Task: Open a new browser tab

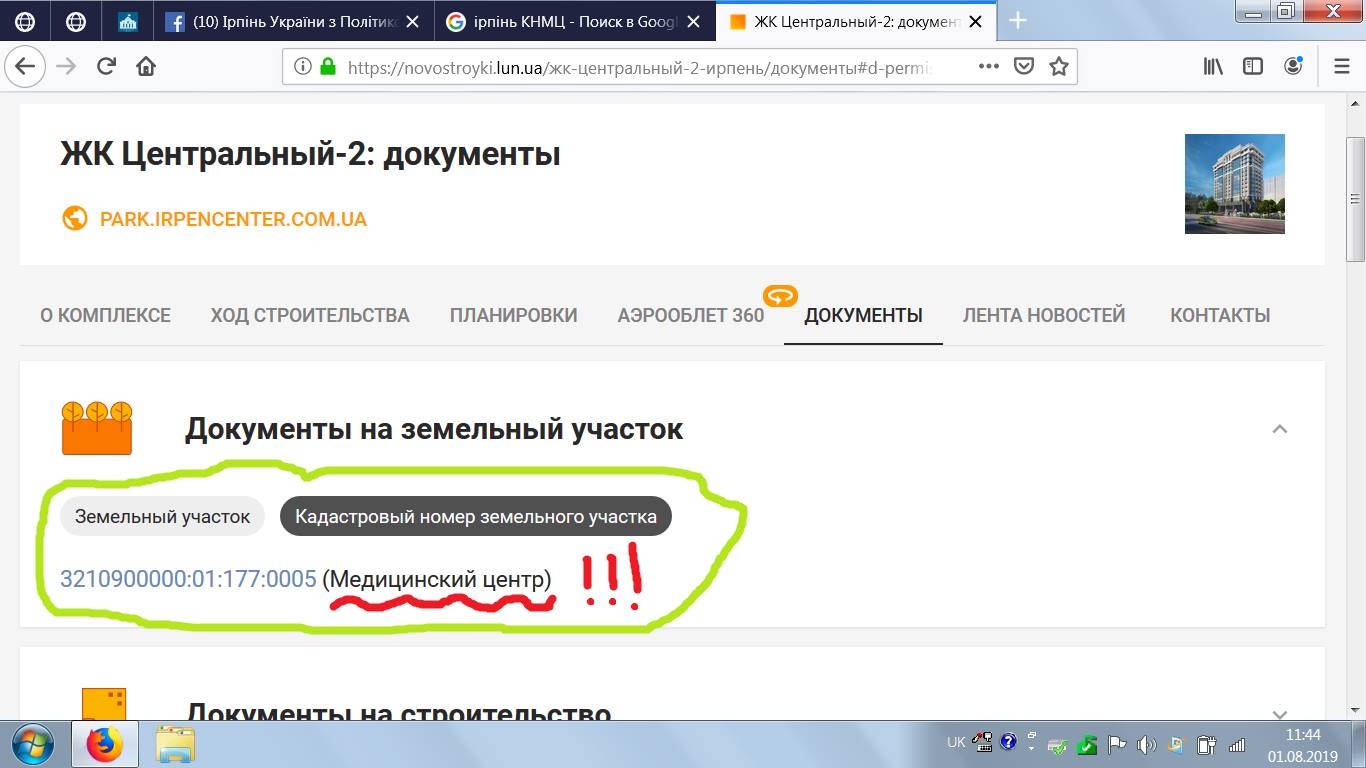Action: [1018, 21]
